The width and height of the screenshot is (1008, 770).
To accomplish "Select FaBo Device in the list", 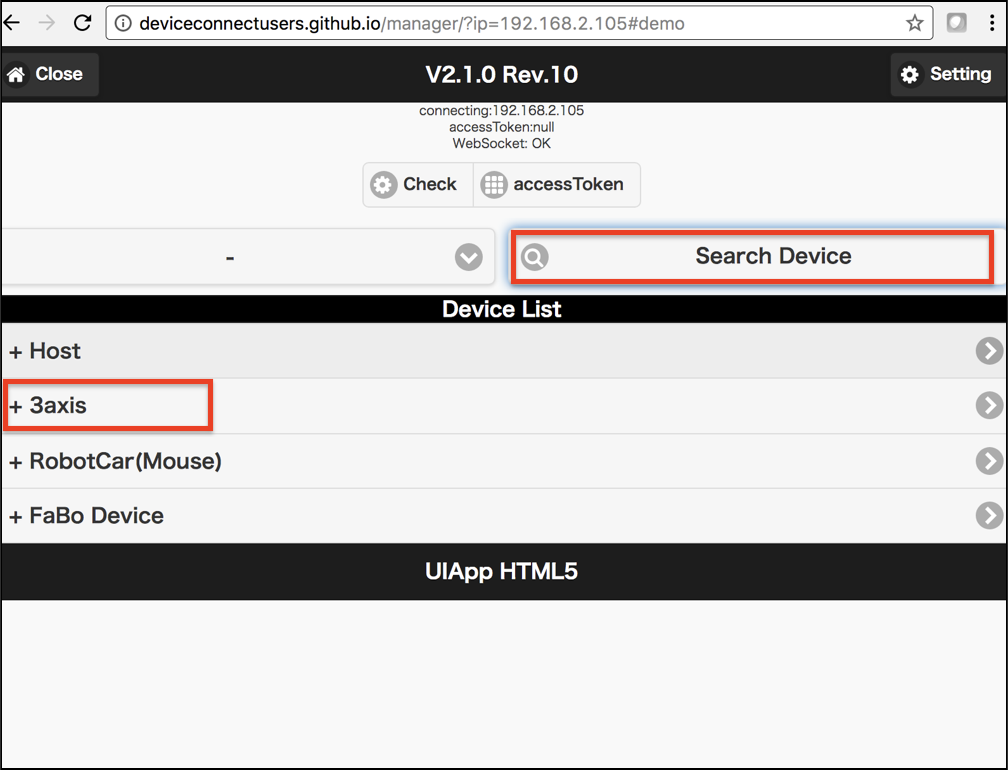I will pos(96,516).
